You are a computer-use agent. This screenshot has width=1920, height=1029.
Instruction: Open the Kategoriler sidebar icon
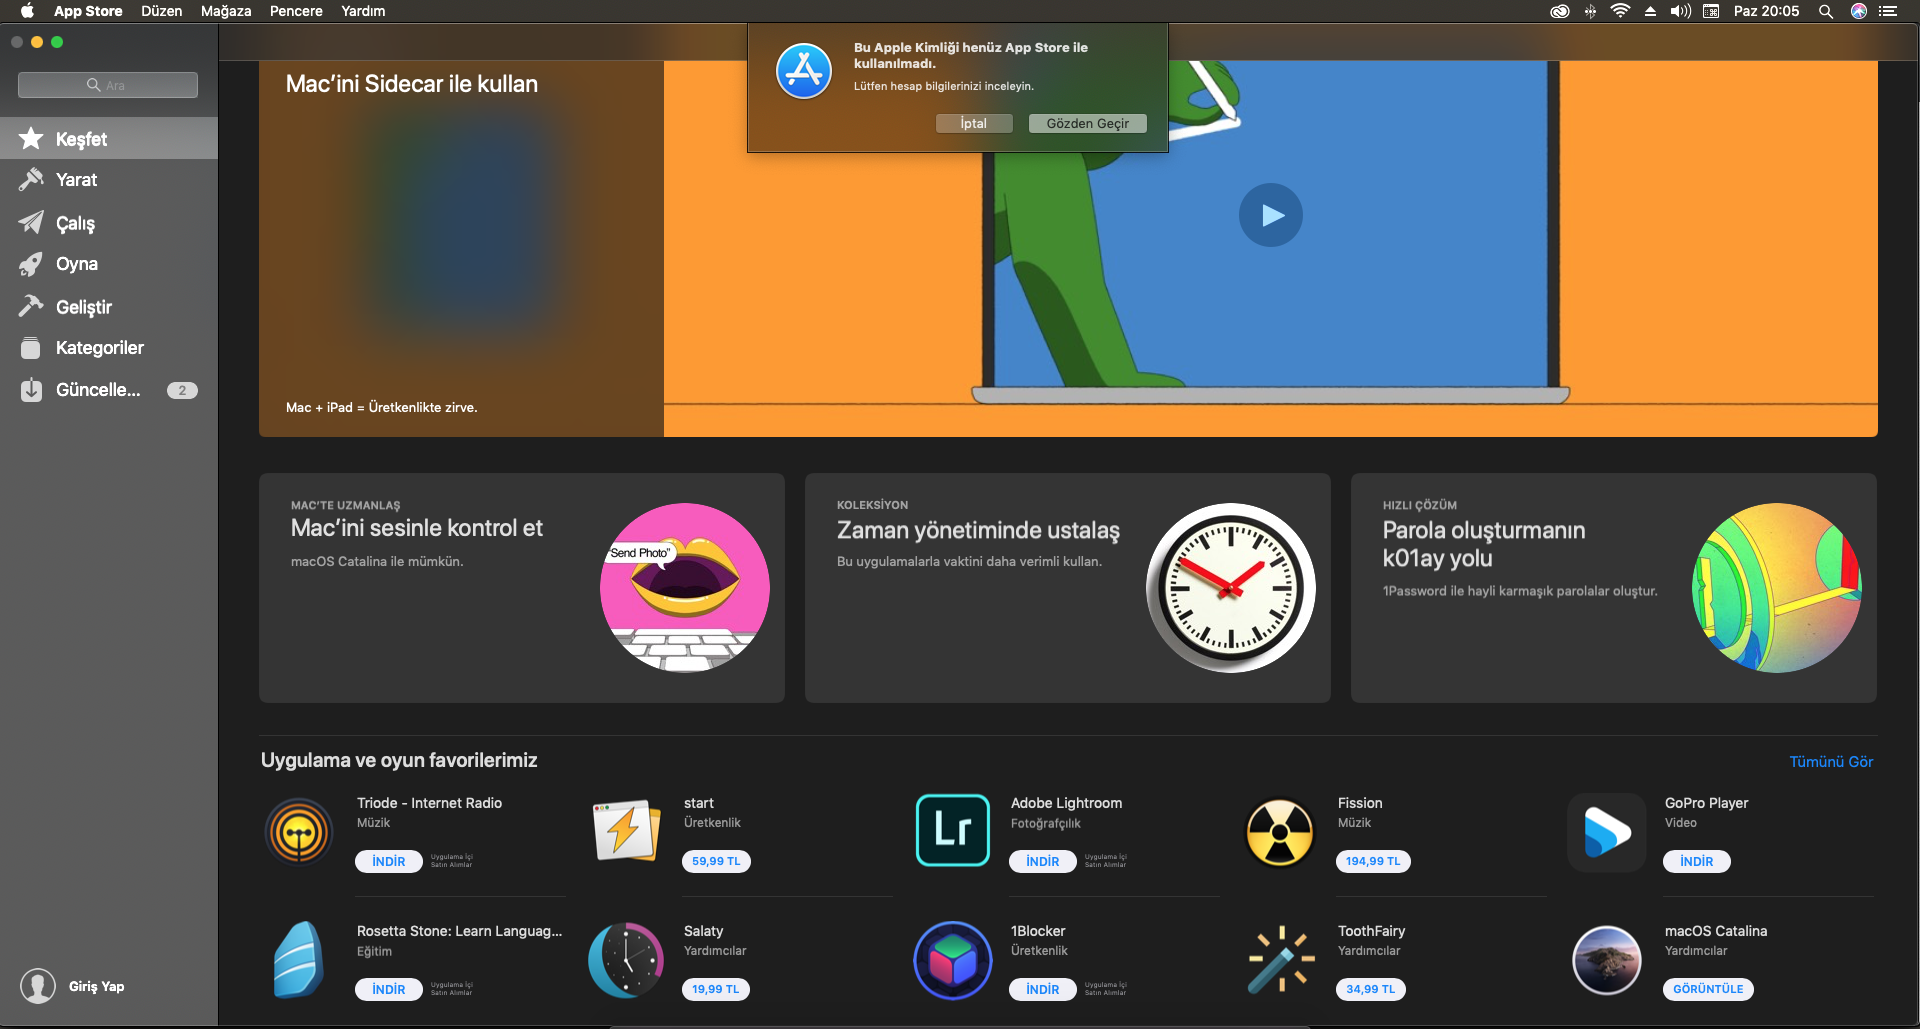point(31,348)
